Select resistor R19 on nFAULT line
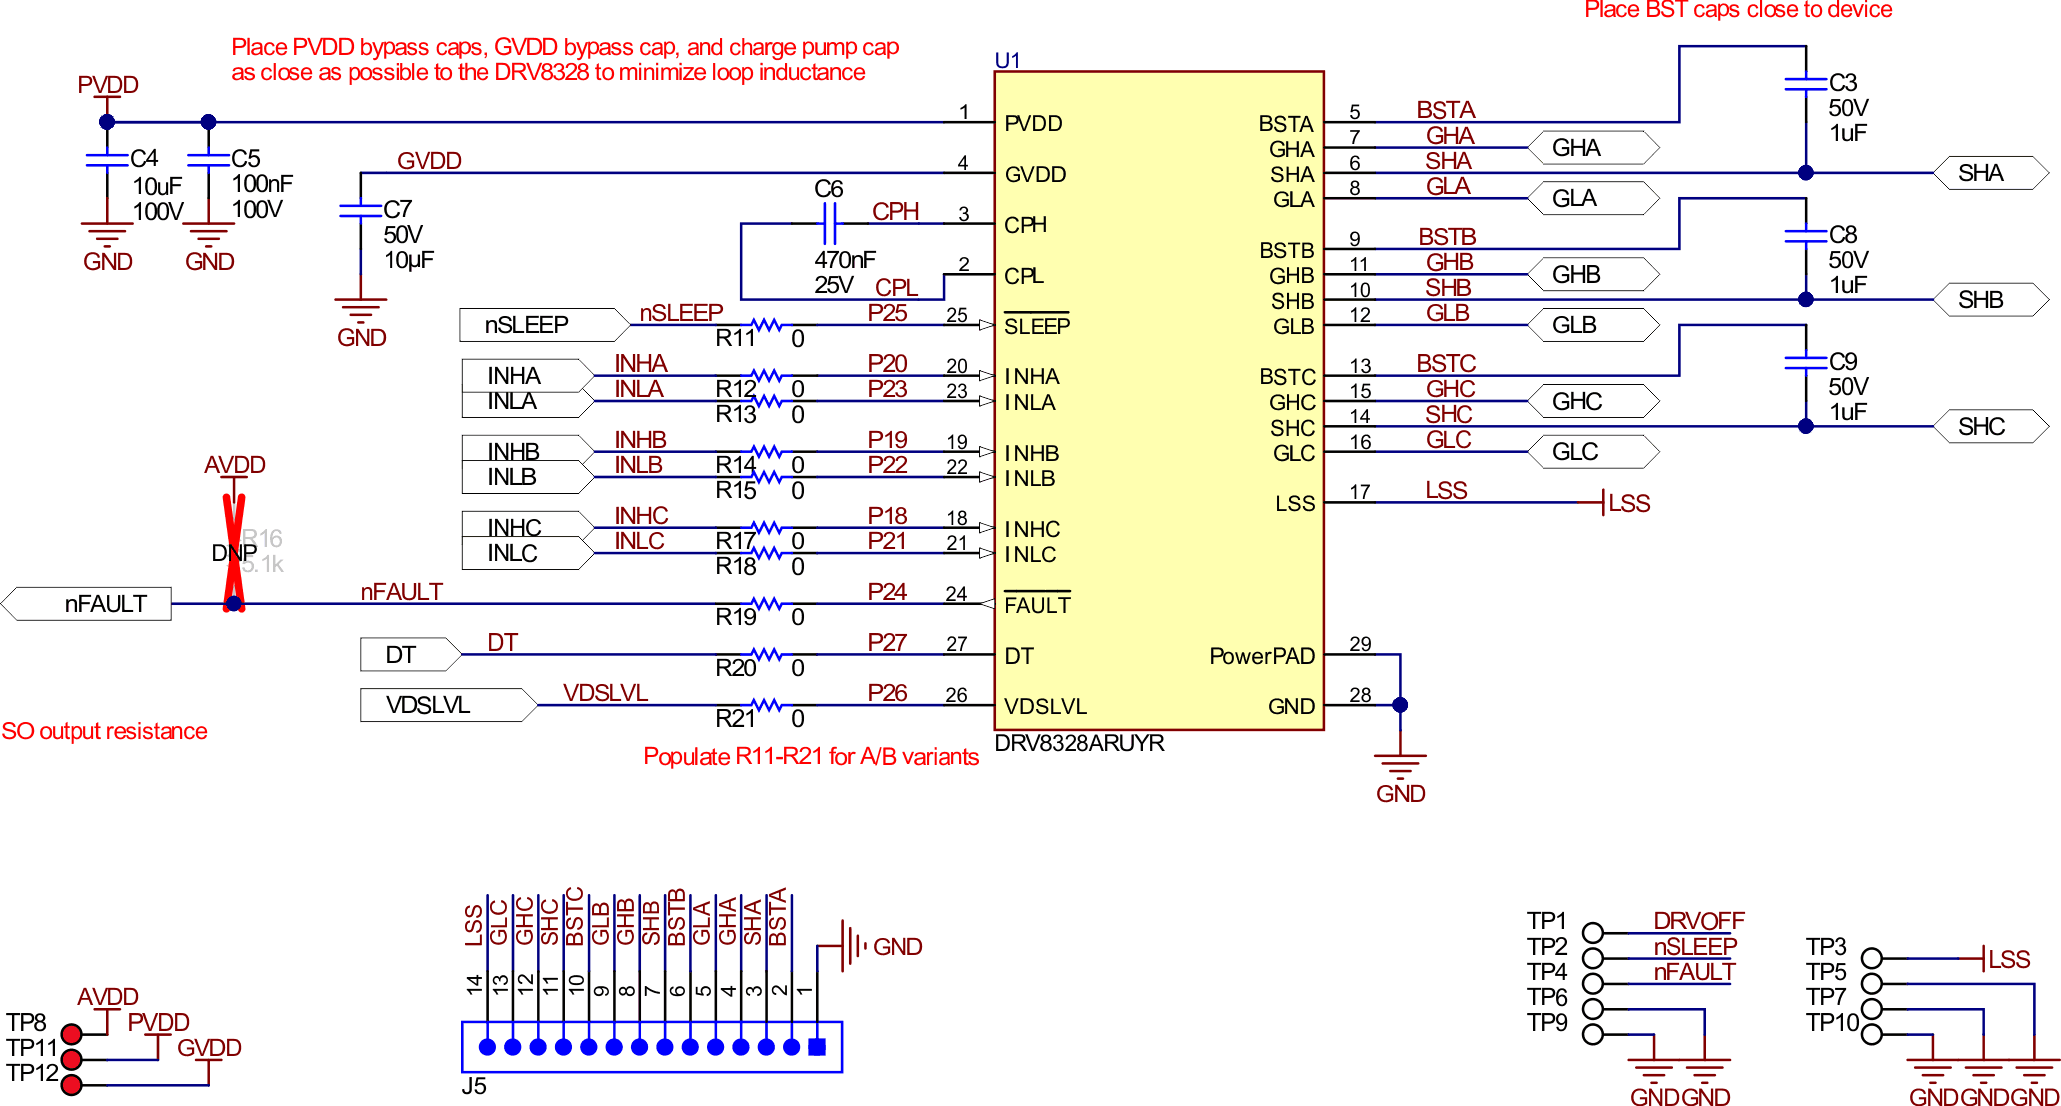This screenshot has width=2061, height=1106. coord(767,604)
